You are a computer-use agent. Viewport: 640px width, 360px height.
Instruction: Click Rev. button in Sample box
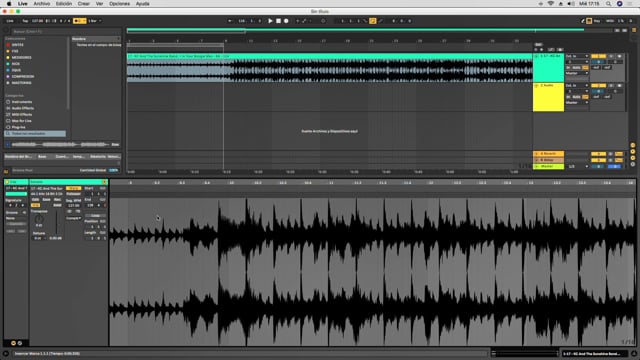[x=58, y=200]
